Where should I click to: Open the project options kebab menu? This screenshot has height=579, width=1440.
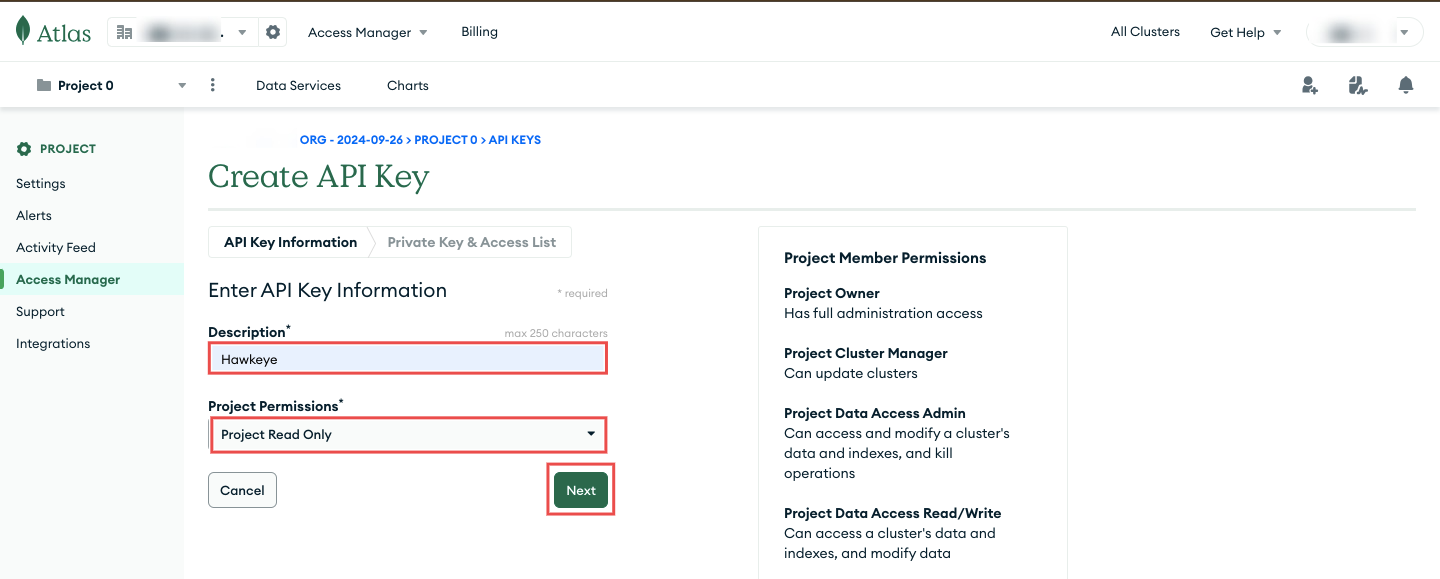point(212,85)
